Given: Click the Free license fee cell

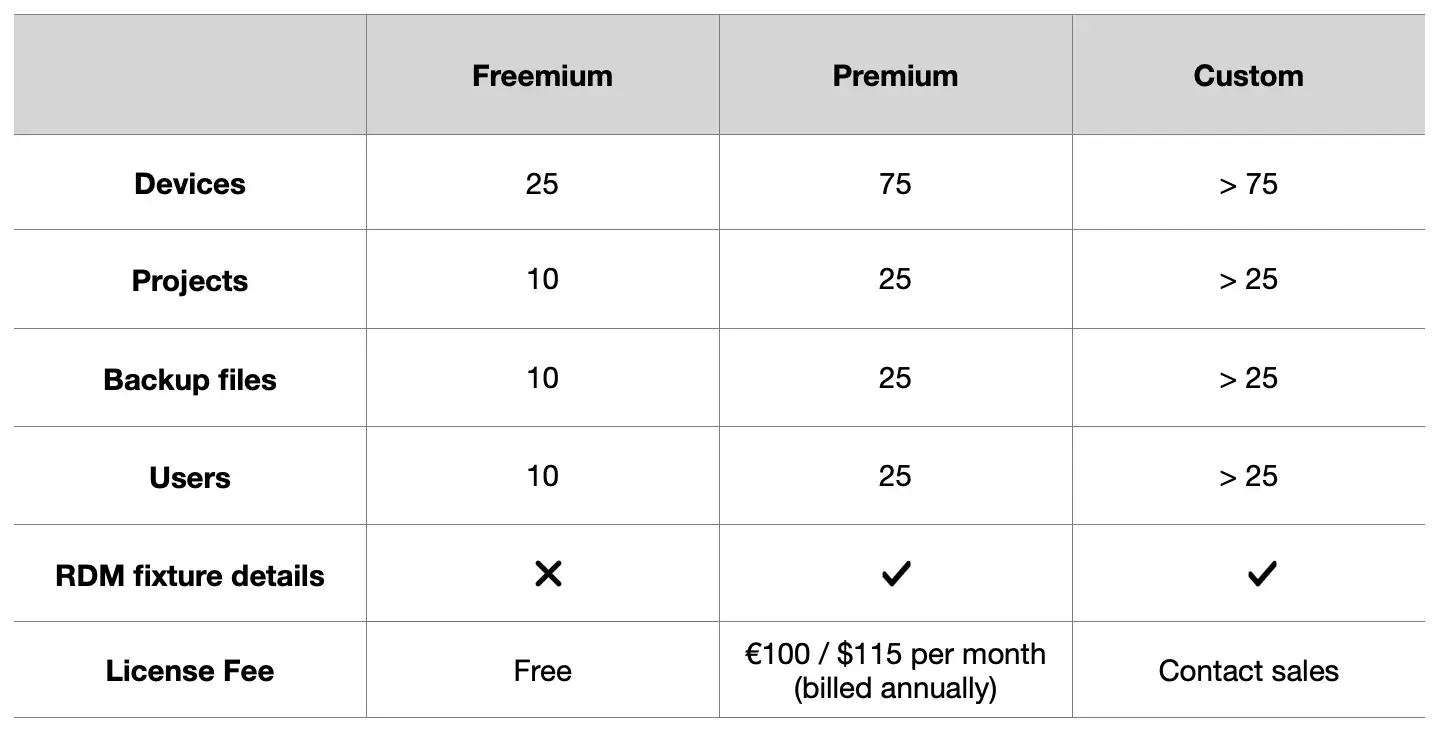Looking at the screenshot, I should click(x=542, y=671).
